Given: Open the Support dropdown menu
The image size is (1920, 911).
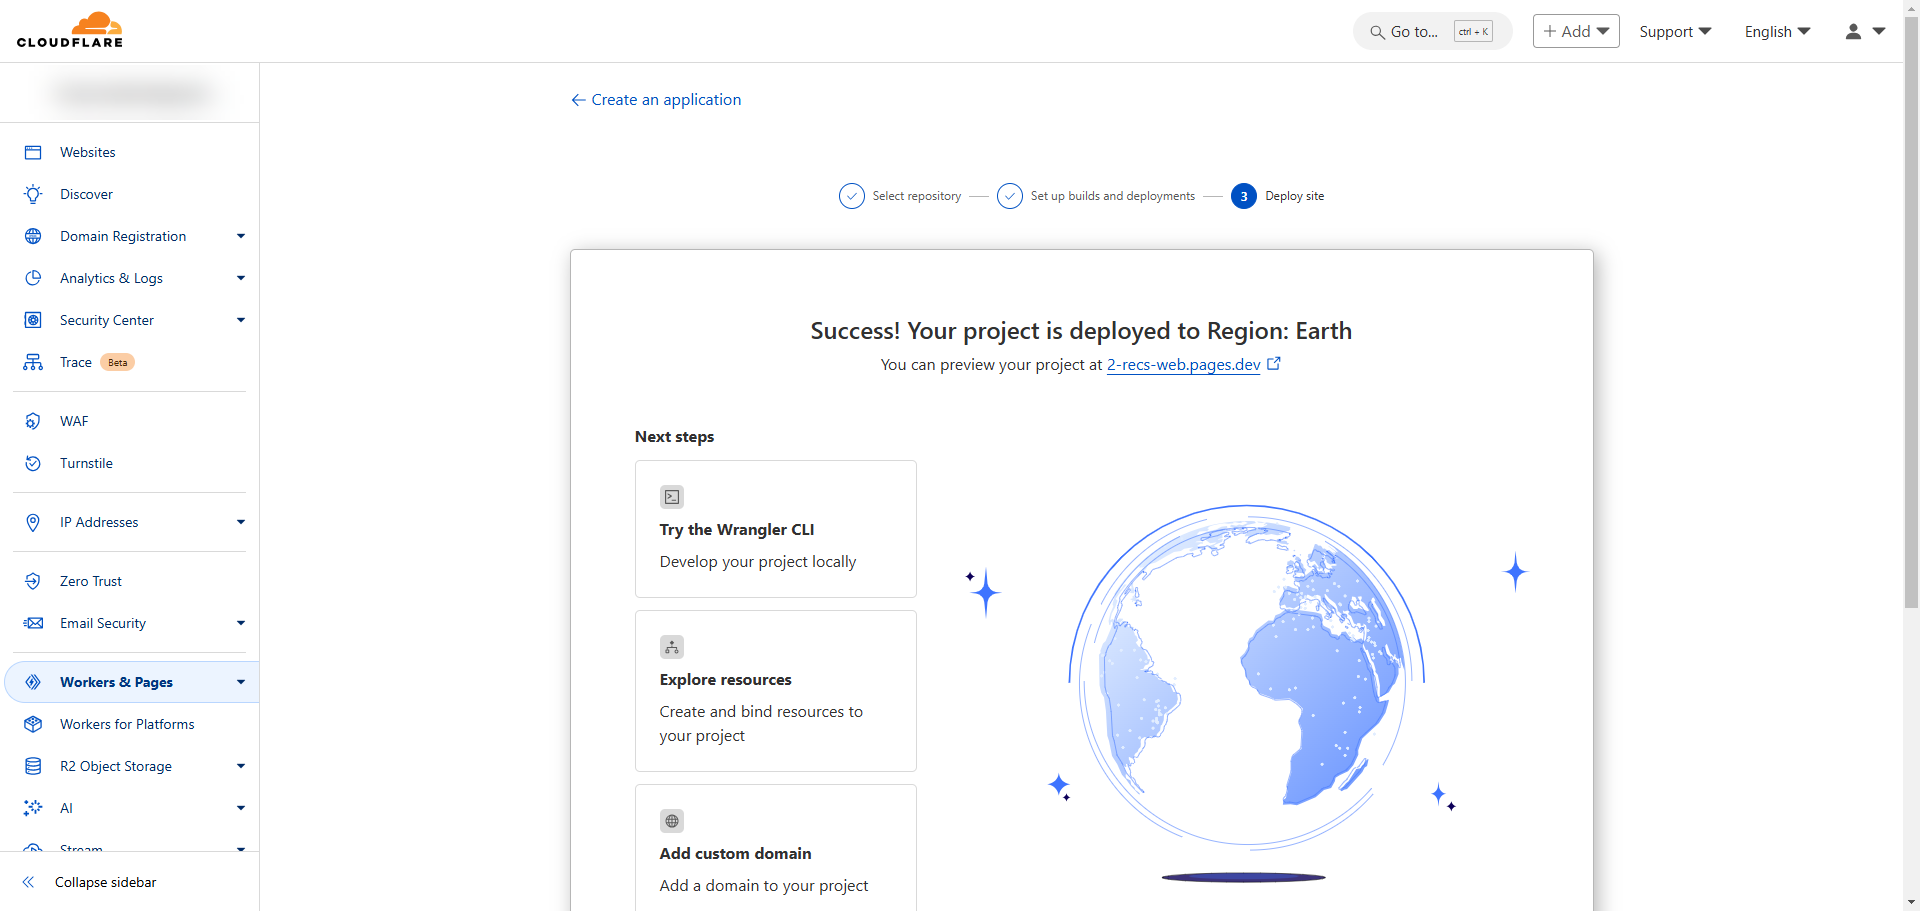Looking at the screenshot, I should point(1675,32).
